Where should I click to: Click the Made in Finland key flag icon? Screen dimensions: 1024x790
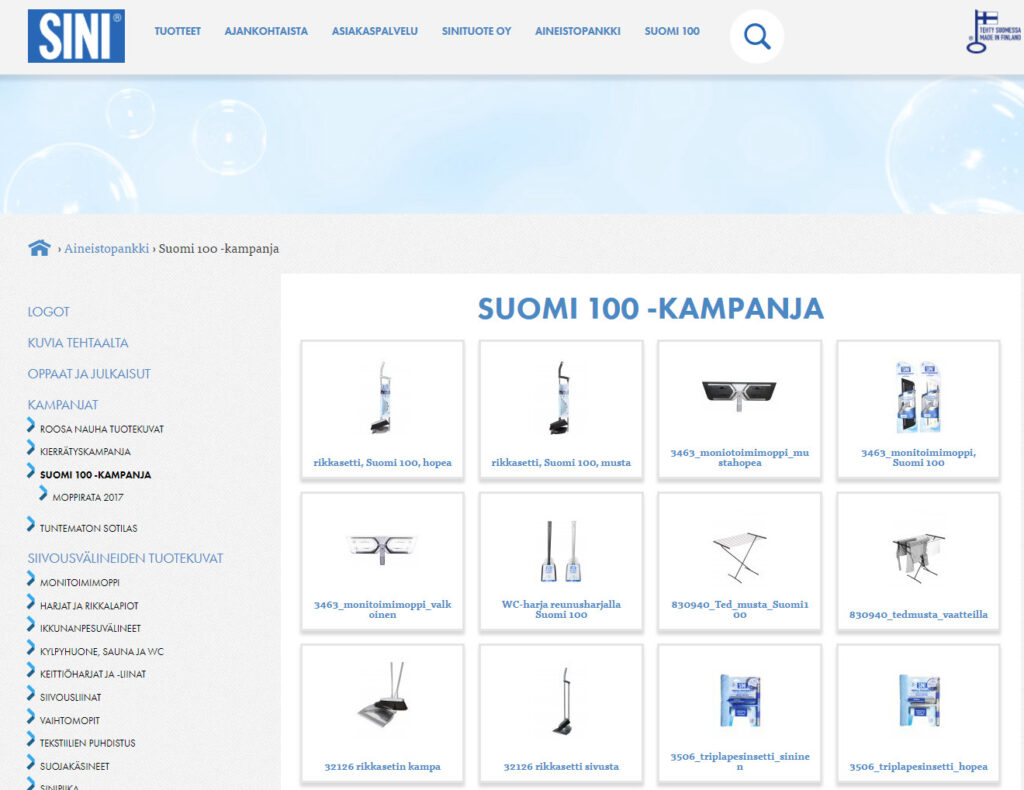tap(993, 31)
